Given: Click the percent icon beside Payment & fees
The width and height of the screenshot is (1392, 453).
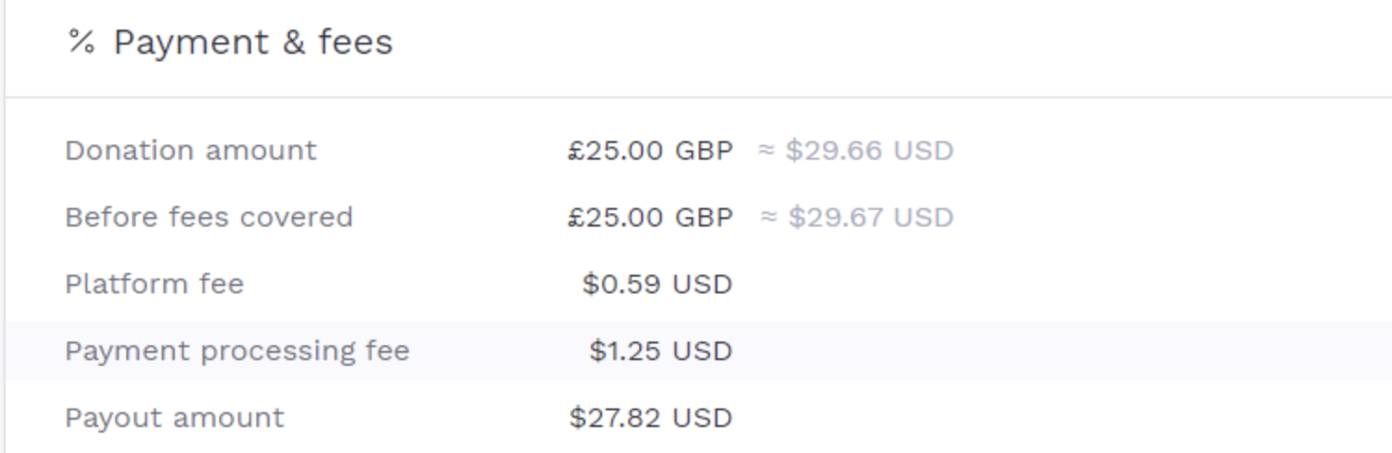Looking at the screenshot, I should (x=81, y=43).
